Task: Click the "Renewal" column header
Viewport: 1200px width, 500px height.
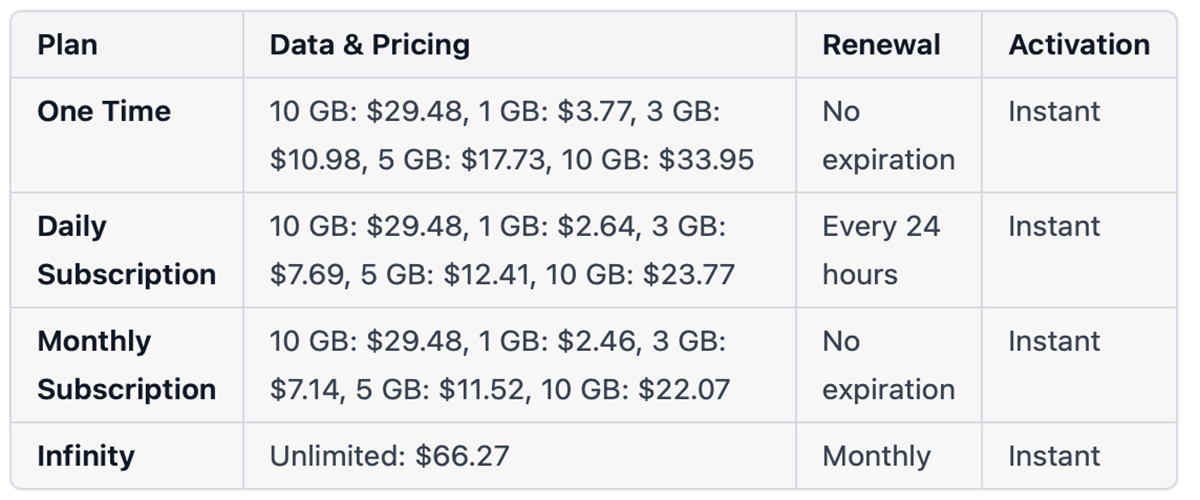Action: [881, 45]
